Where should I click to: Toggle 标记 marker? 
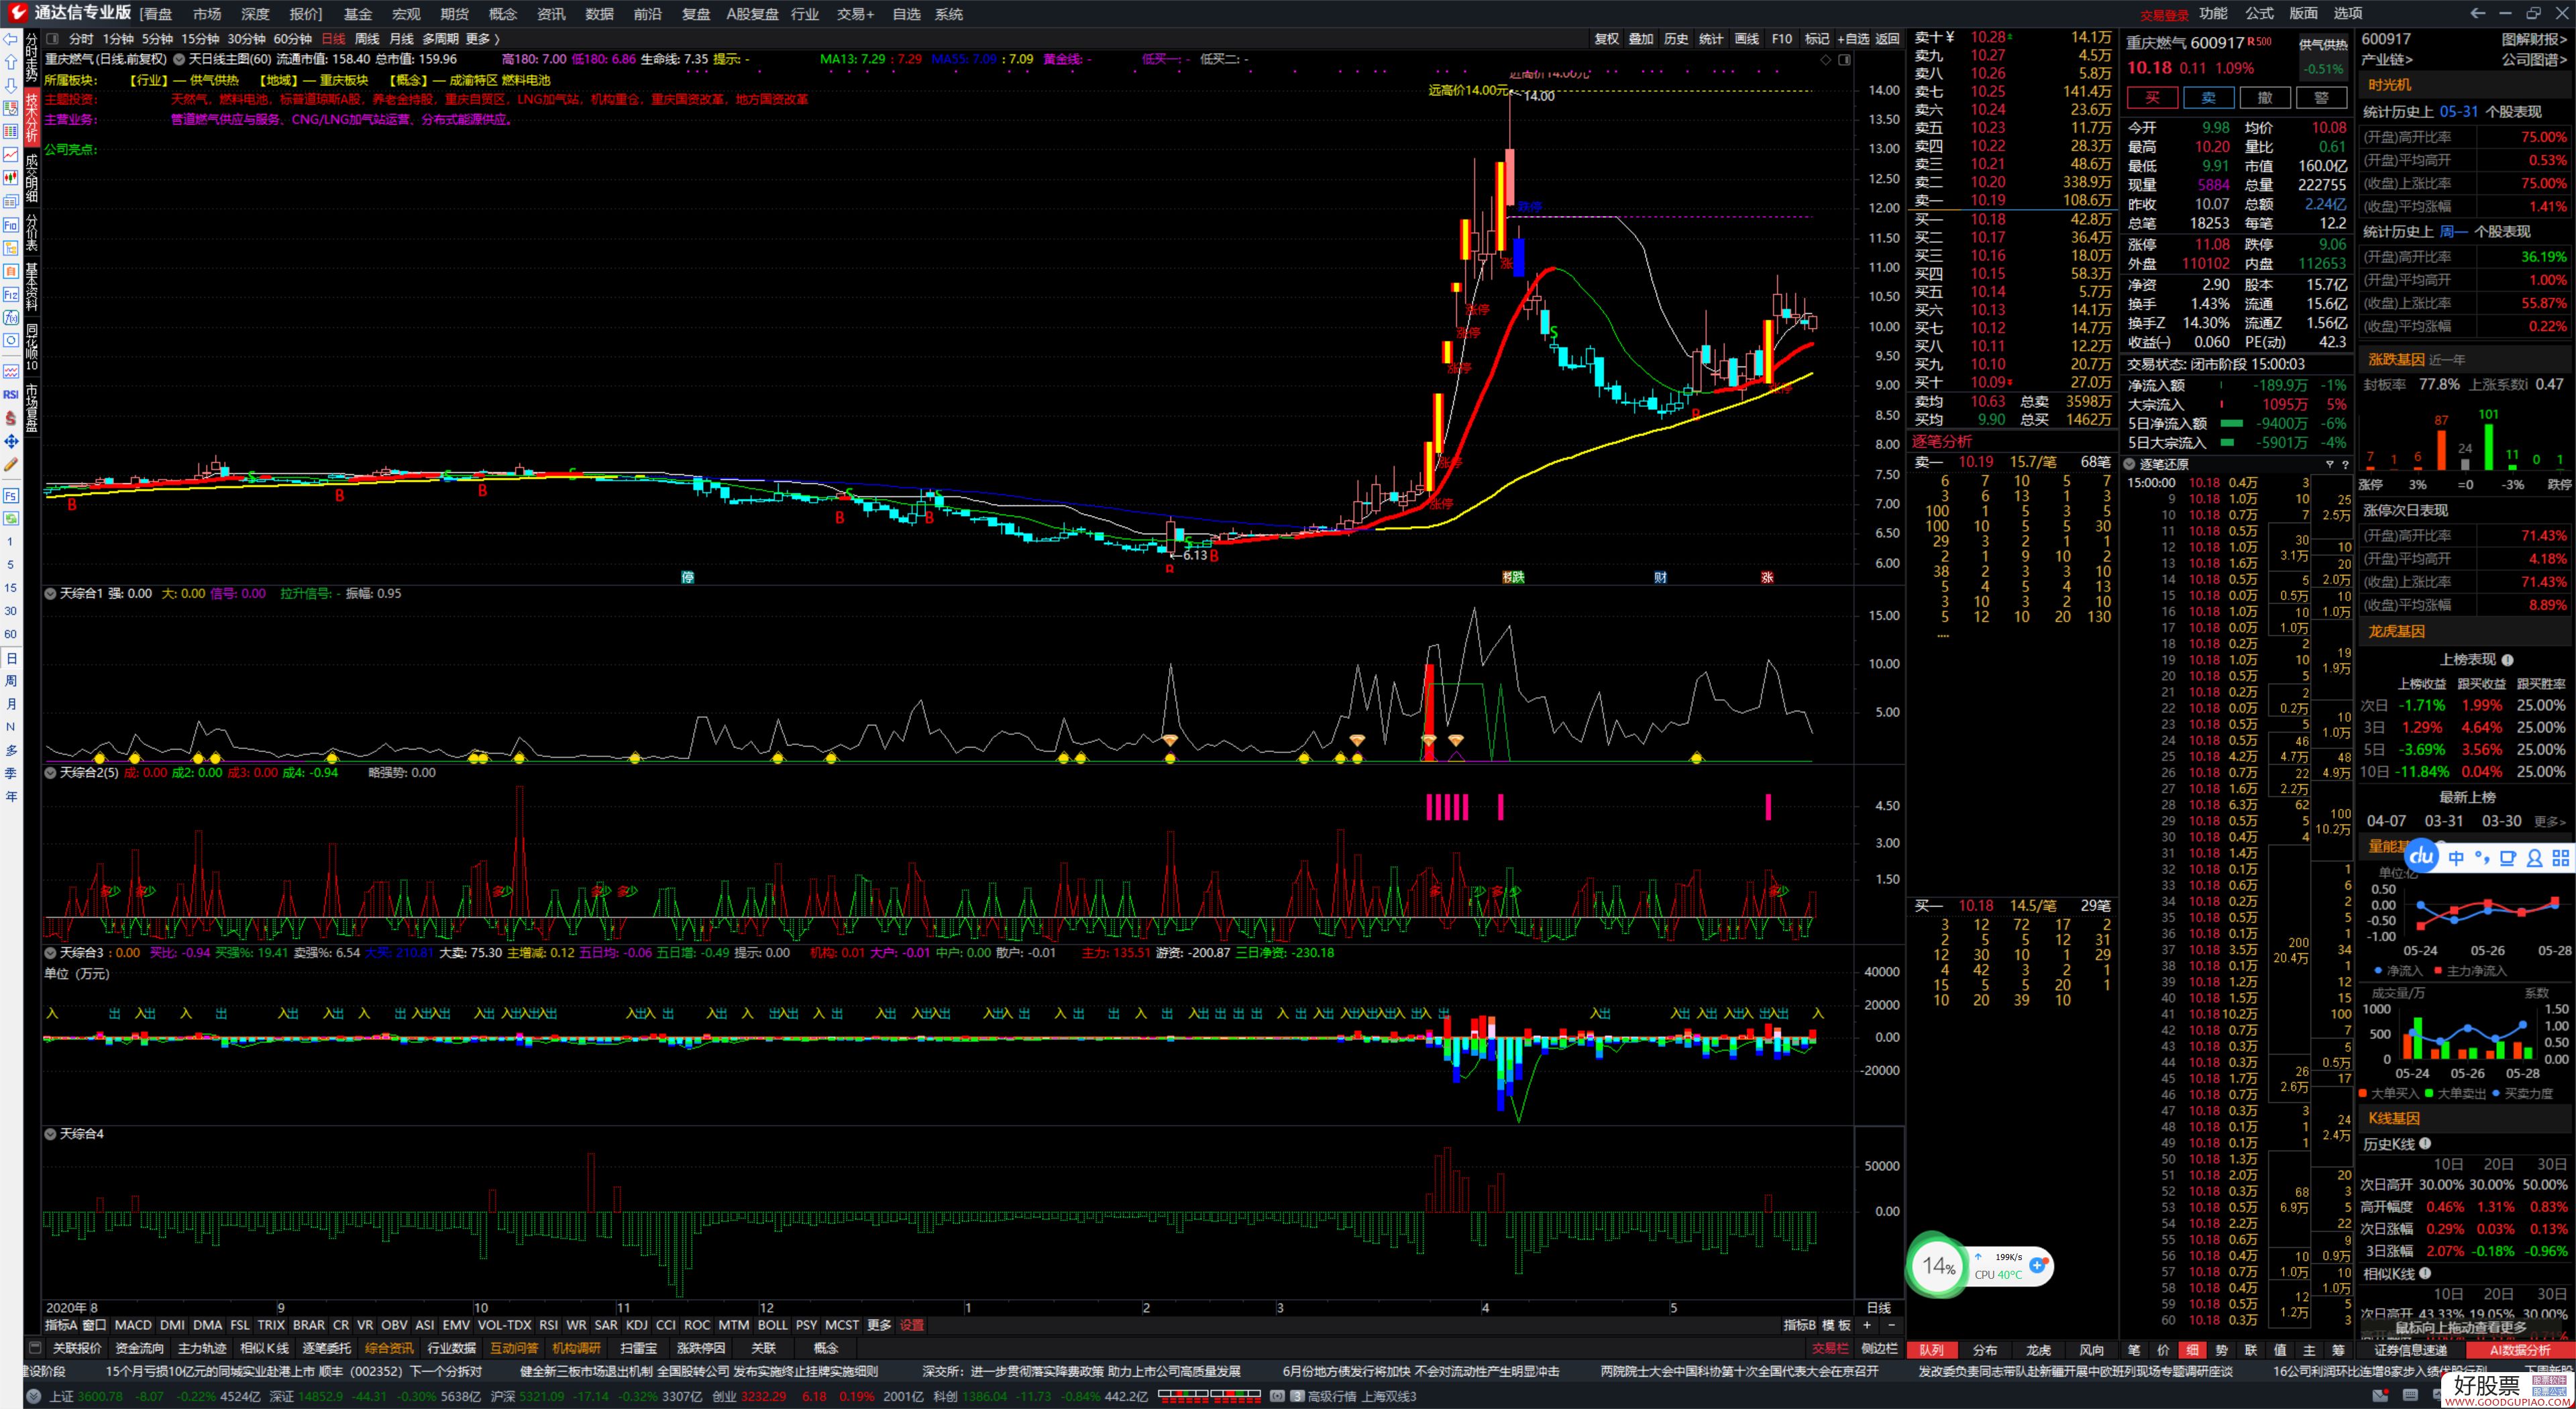pos(1816,39)
